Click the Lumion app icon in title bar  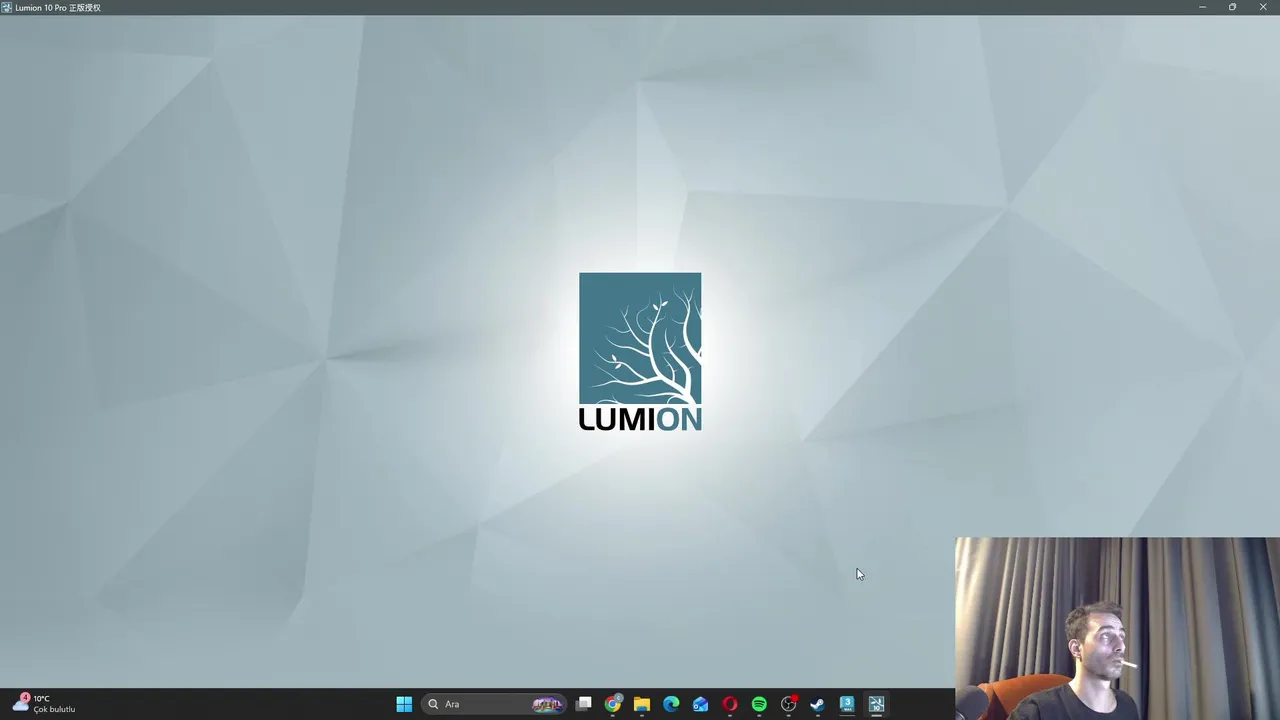7,7
